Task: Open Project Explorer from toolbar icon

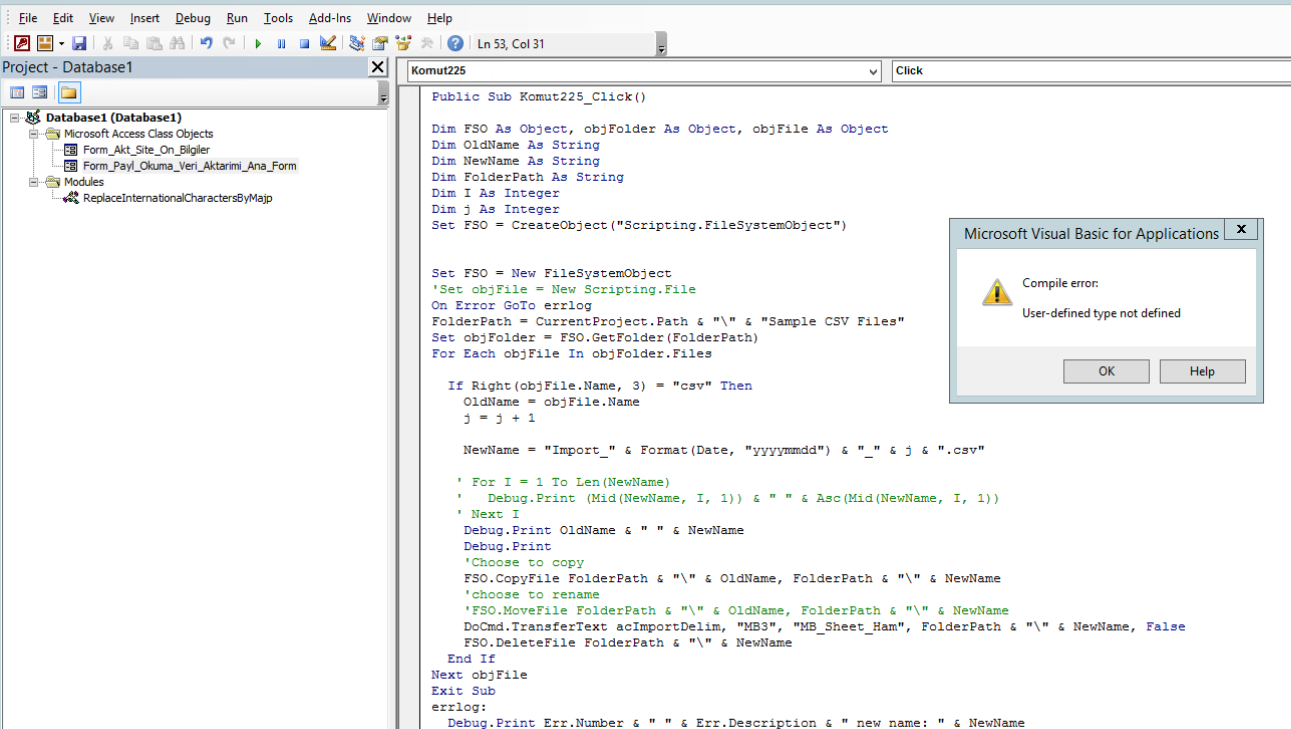Action: pyautogui.click(x=357, y=43)
